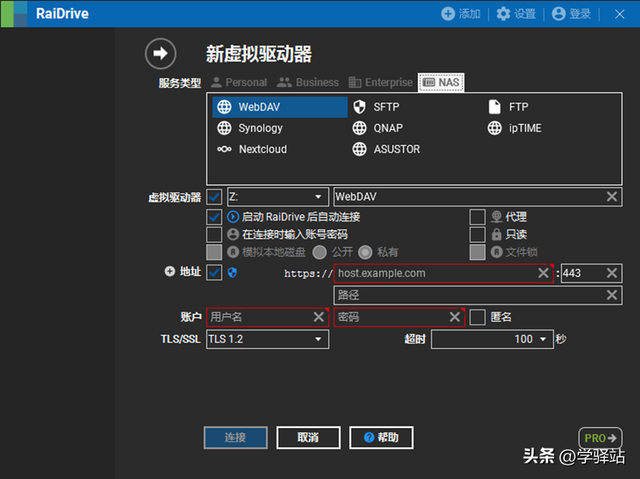Open the Z: drive letter dropdown

point(278,197)
